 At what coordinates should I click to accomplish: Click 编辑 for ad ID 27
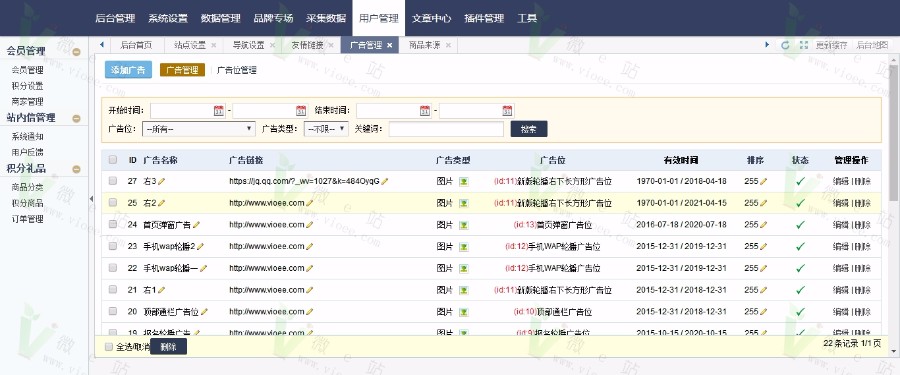841,181
